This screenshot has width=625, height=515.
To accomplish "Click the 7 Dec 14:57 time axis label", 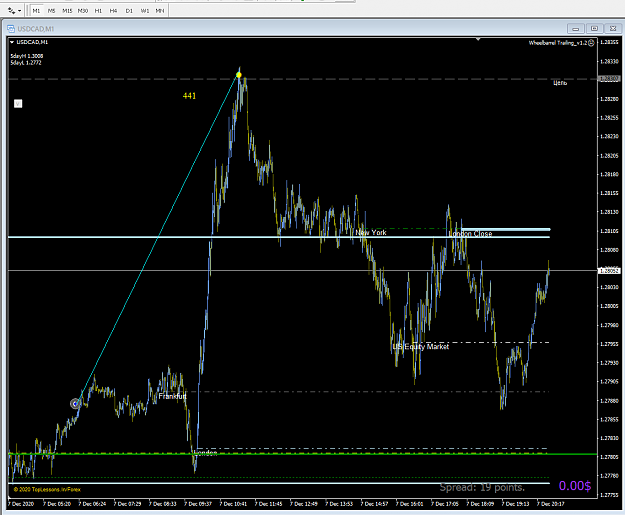I will click(374, 504).
